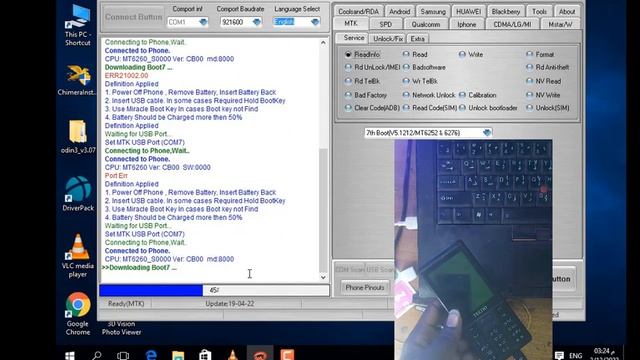Screen dimensions: 640x360
Task: Switch to the MTK tab
Action: pos(351,24)
